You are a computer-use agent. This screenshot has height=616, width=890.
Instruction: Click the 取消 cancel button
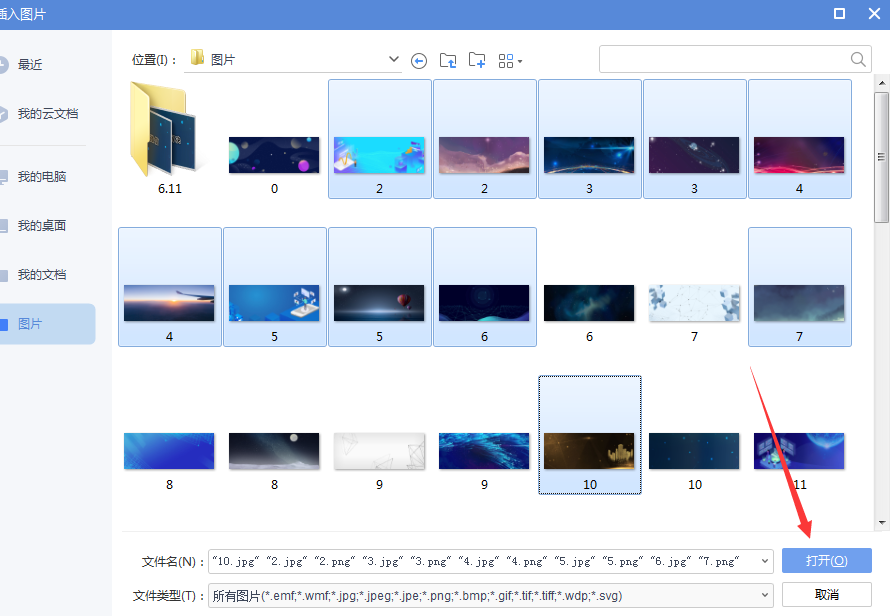point(826,594)
